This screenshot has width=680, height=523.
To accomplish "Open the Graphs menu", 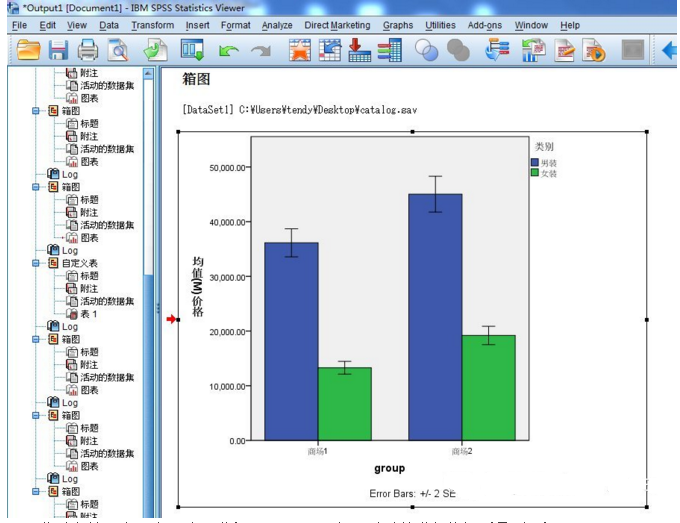I will pyautogui.click(x=397, y=25).
